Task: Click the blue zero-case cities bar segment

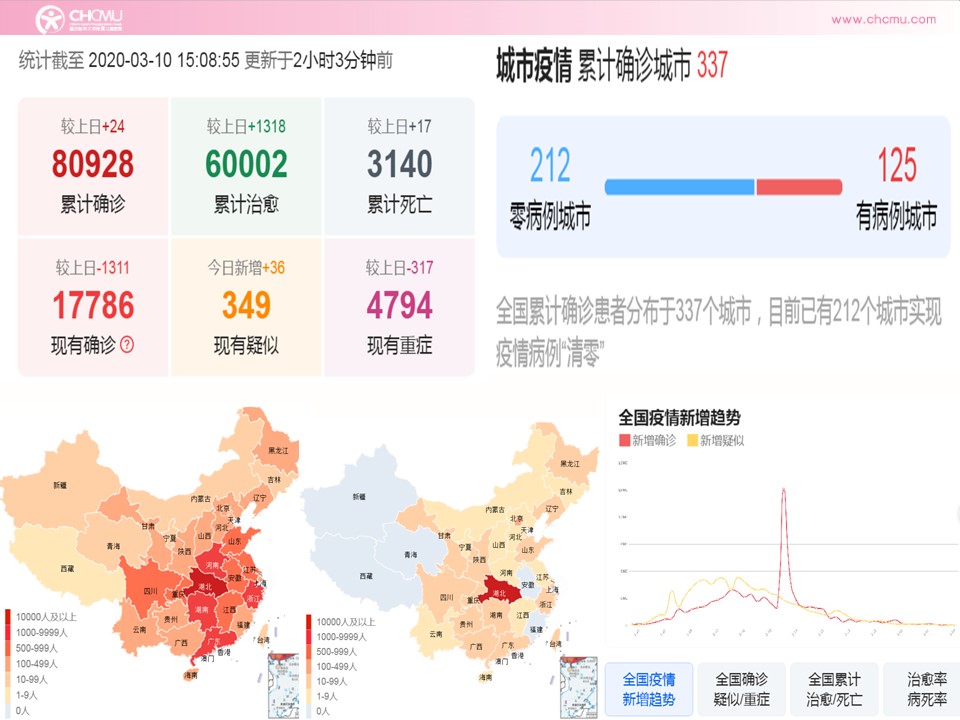Action: click(x=679, y=187)
